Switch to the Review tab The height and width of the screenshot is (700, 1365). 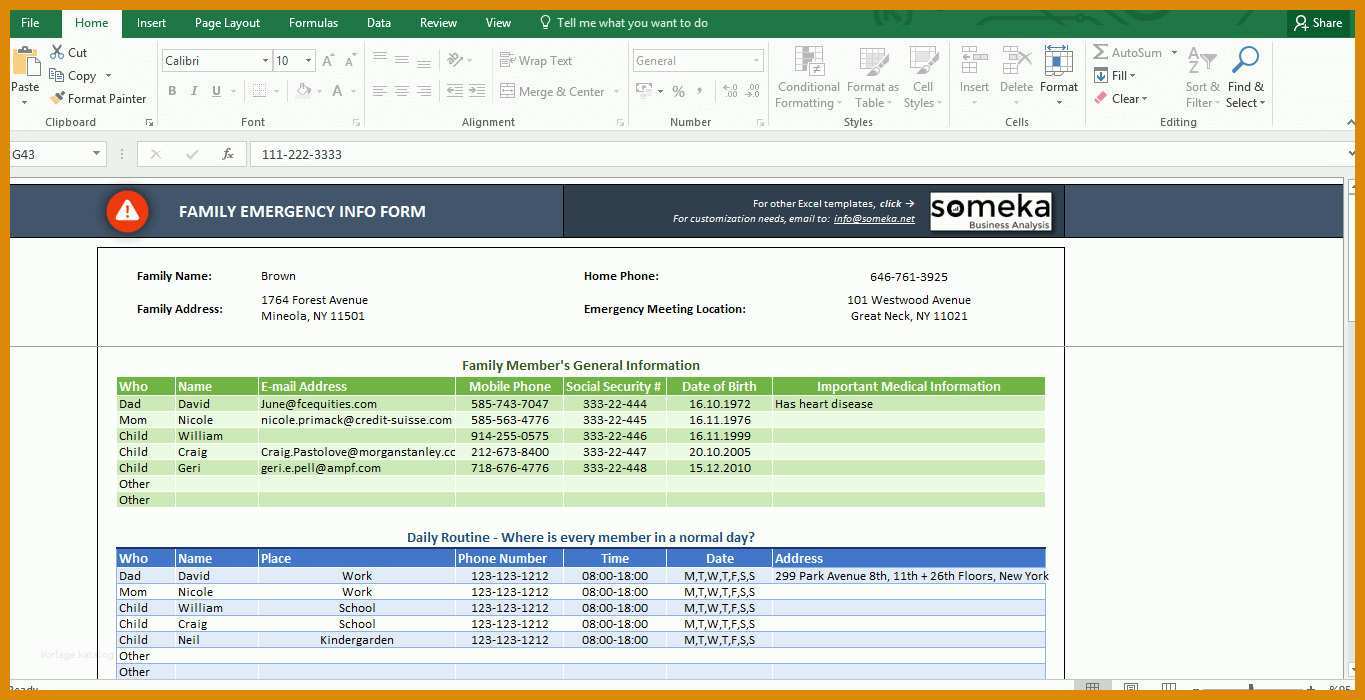click(x=438, y=22)
